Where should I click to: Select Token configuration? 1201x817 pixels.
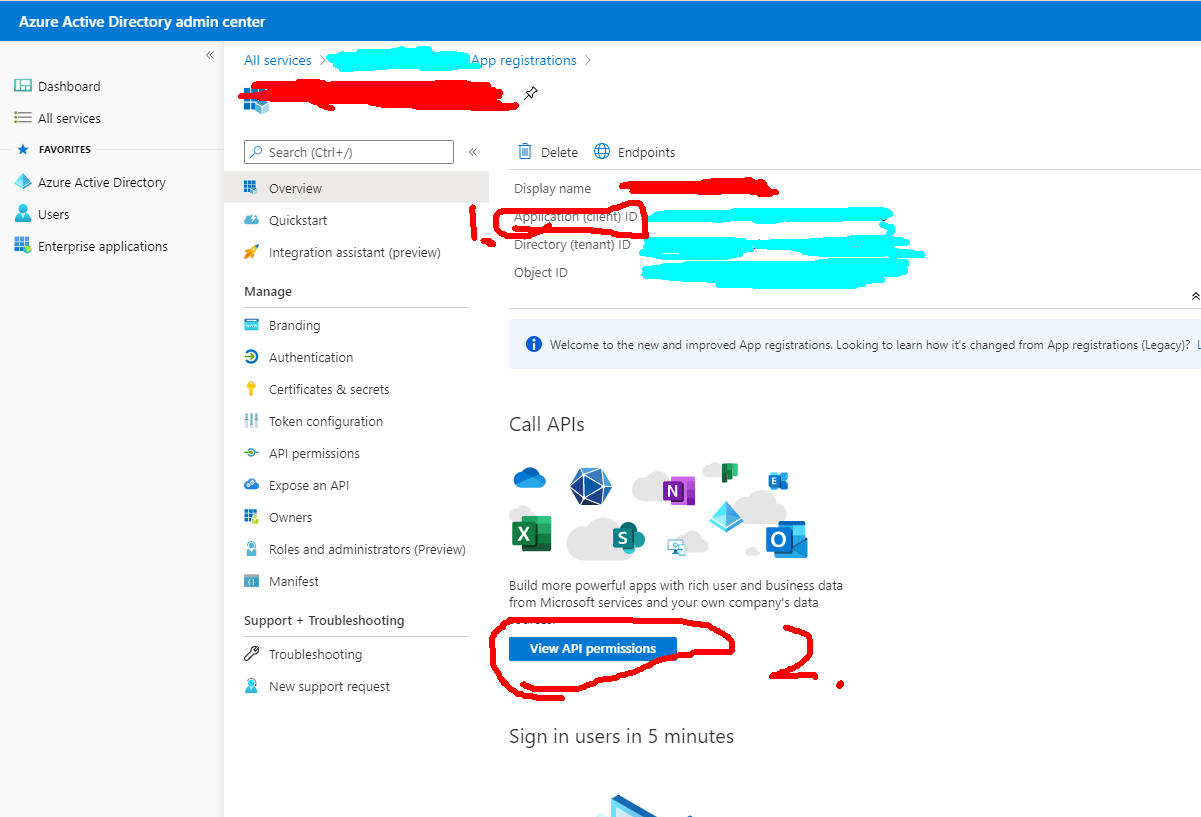tap(356, 421)
